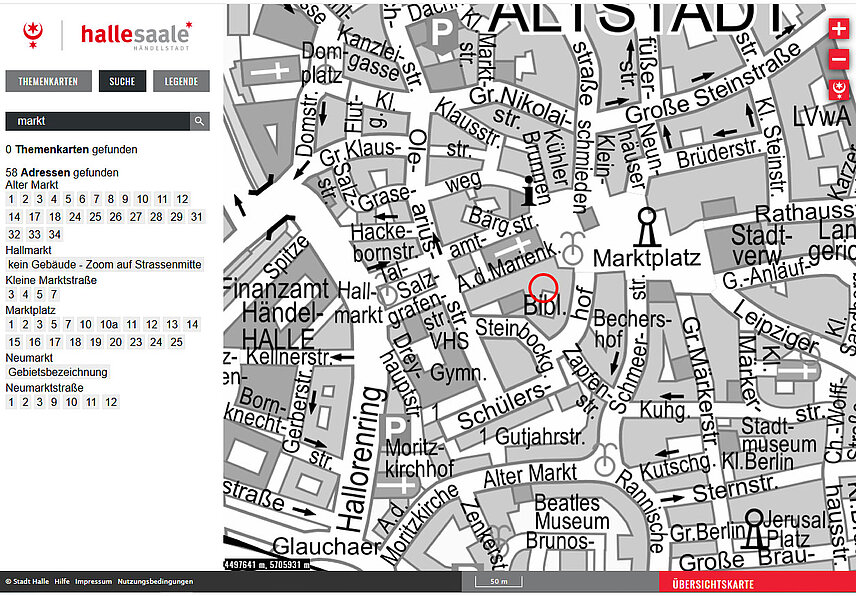Screen dimensions: 856x596
Task: Zoom in with the red plus button
Action: [x=838, y=30]
